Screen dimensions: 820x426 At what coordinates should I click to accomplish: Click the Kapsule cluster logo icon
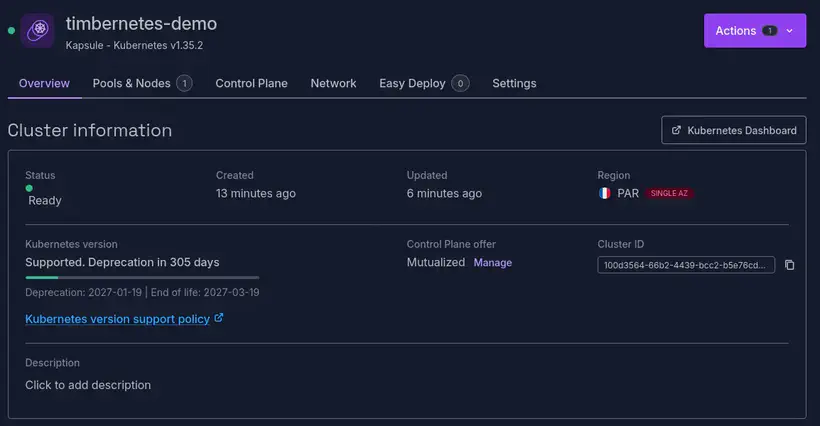37,30
